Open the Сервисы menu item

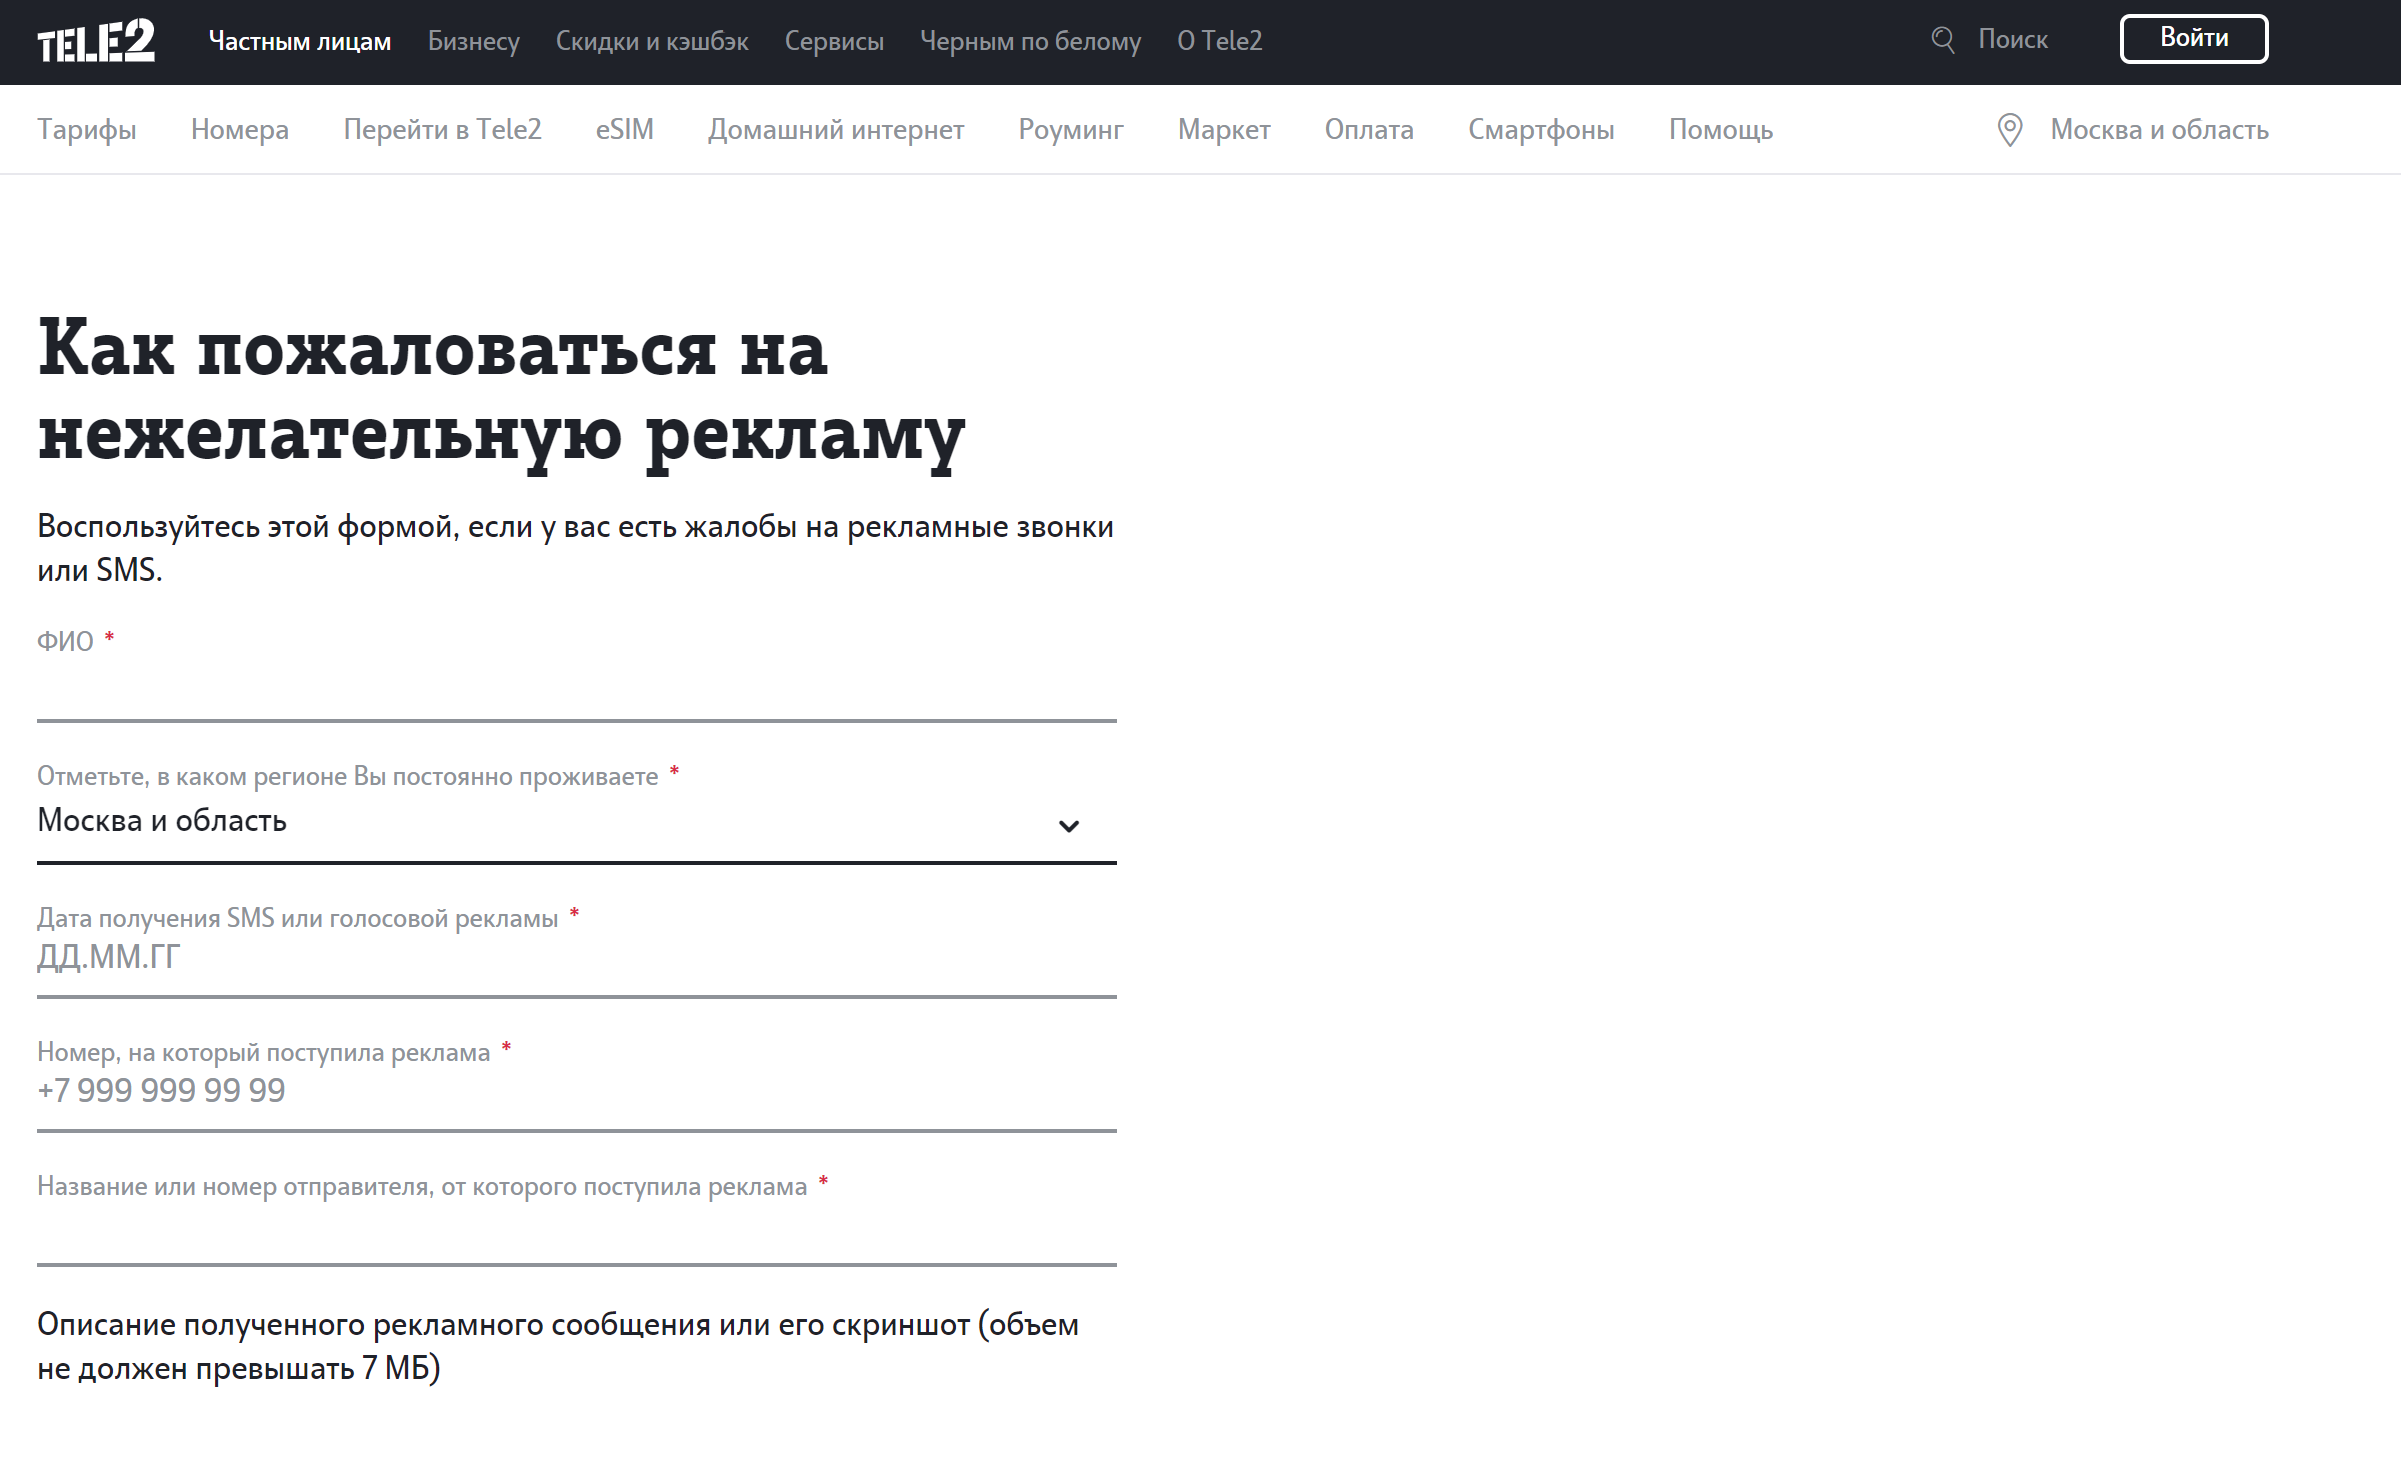coord(834,41)
